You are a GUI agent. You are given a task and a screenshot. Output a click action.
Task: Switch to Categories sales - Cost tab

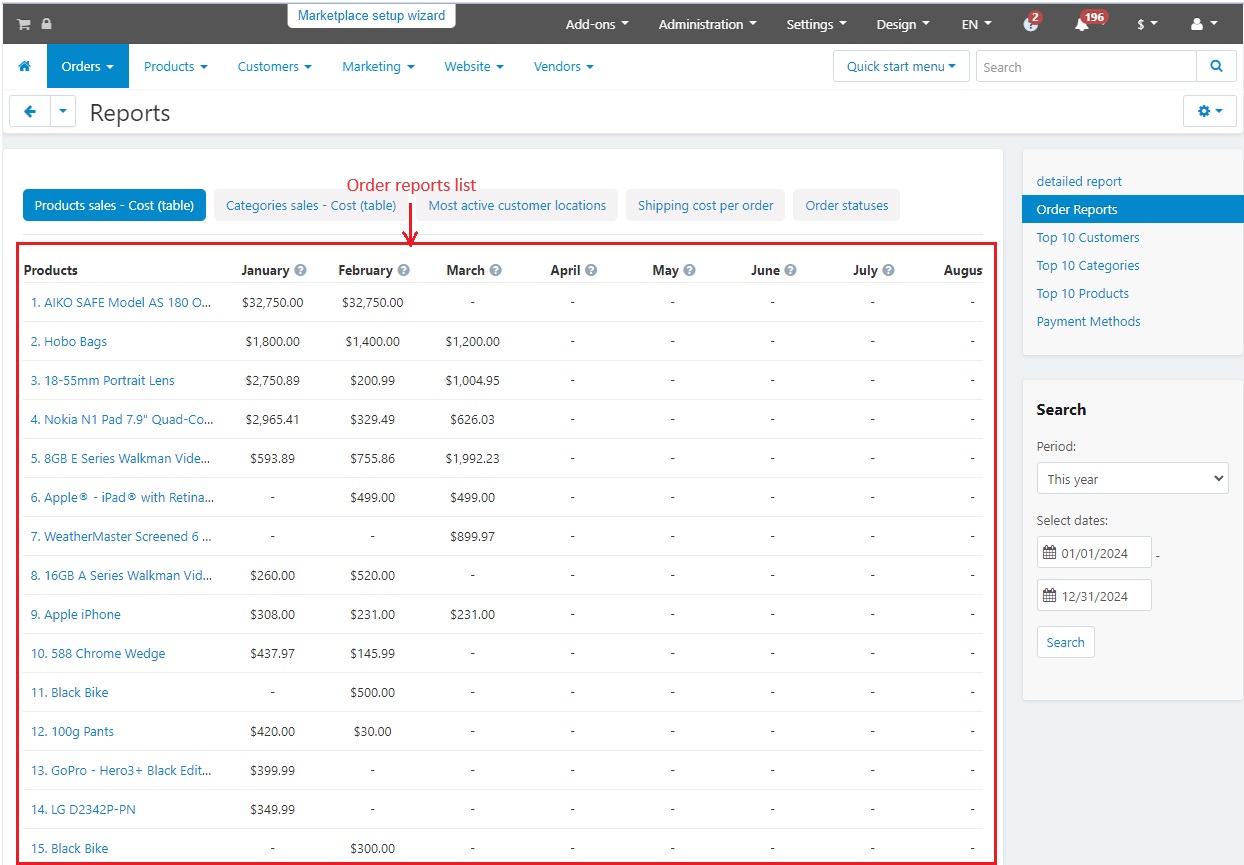311,205
